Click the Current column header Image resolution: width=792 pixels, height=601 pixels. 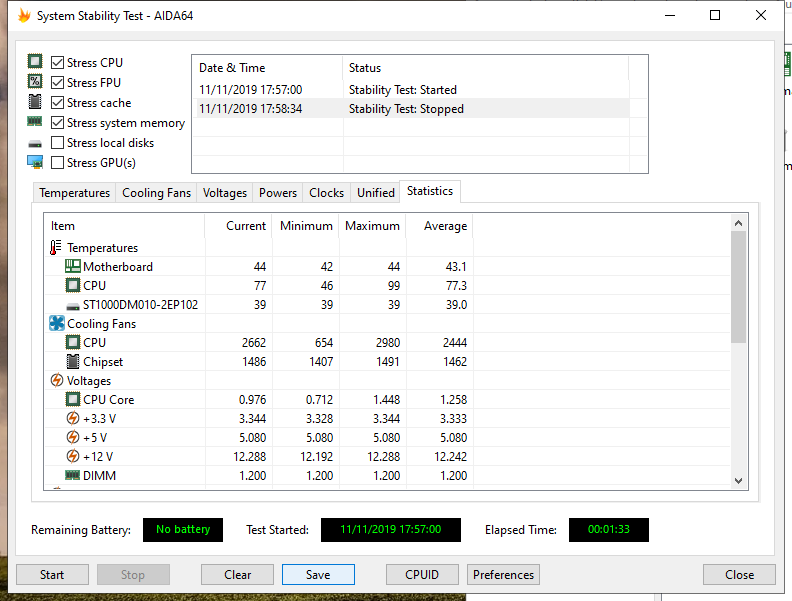pos(238,226)
